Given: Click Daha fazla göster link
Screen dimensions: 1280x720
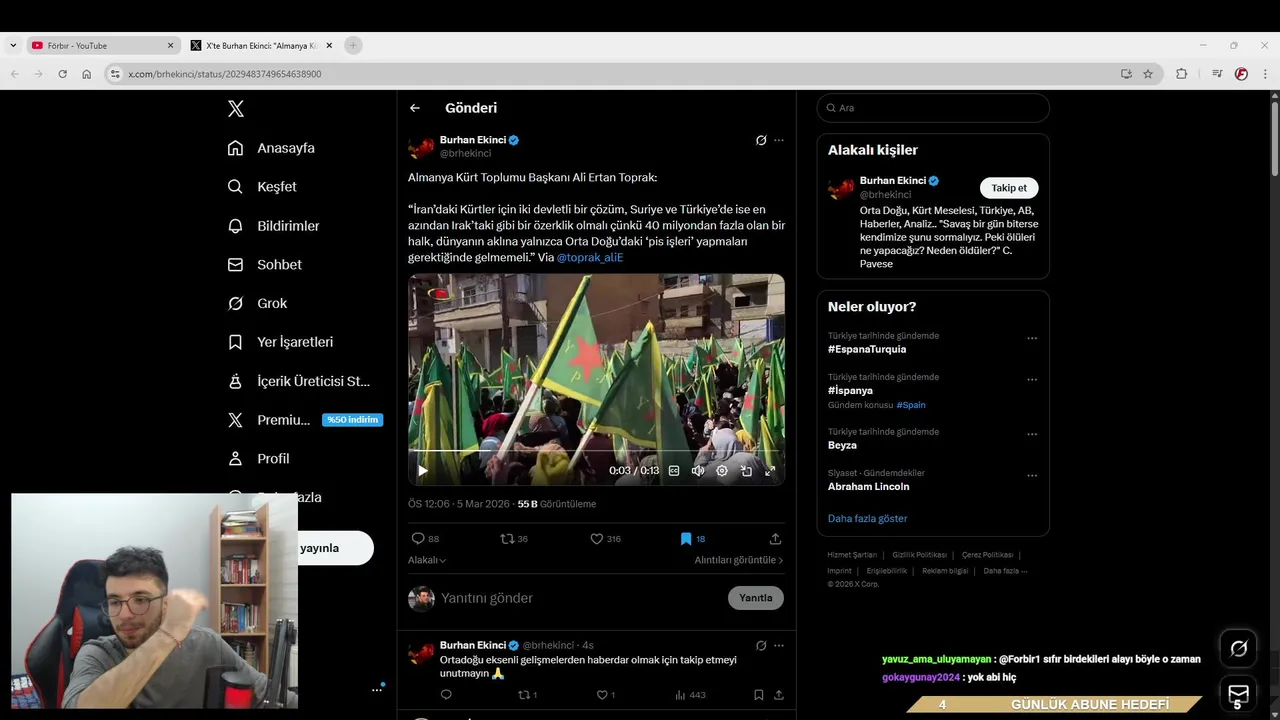Looking at the screenshot, I should [868, 518].
